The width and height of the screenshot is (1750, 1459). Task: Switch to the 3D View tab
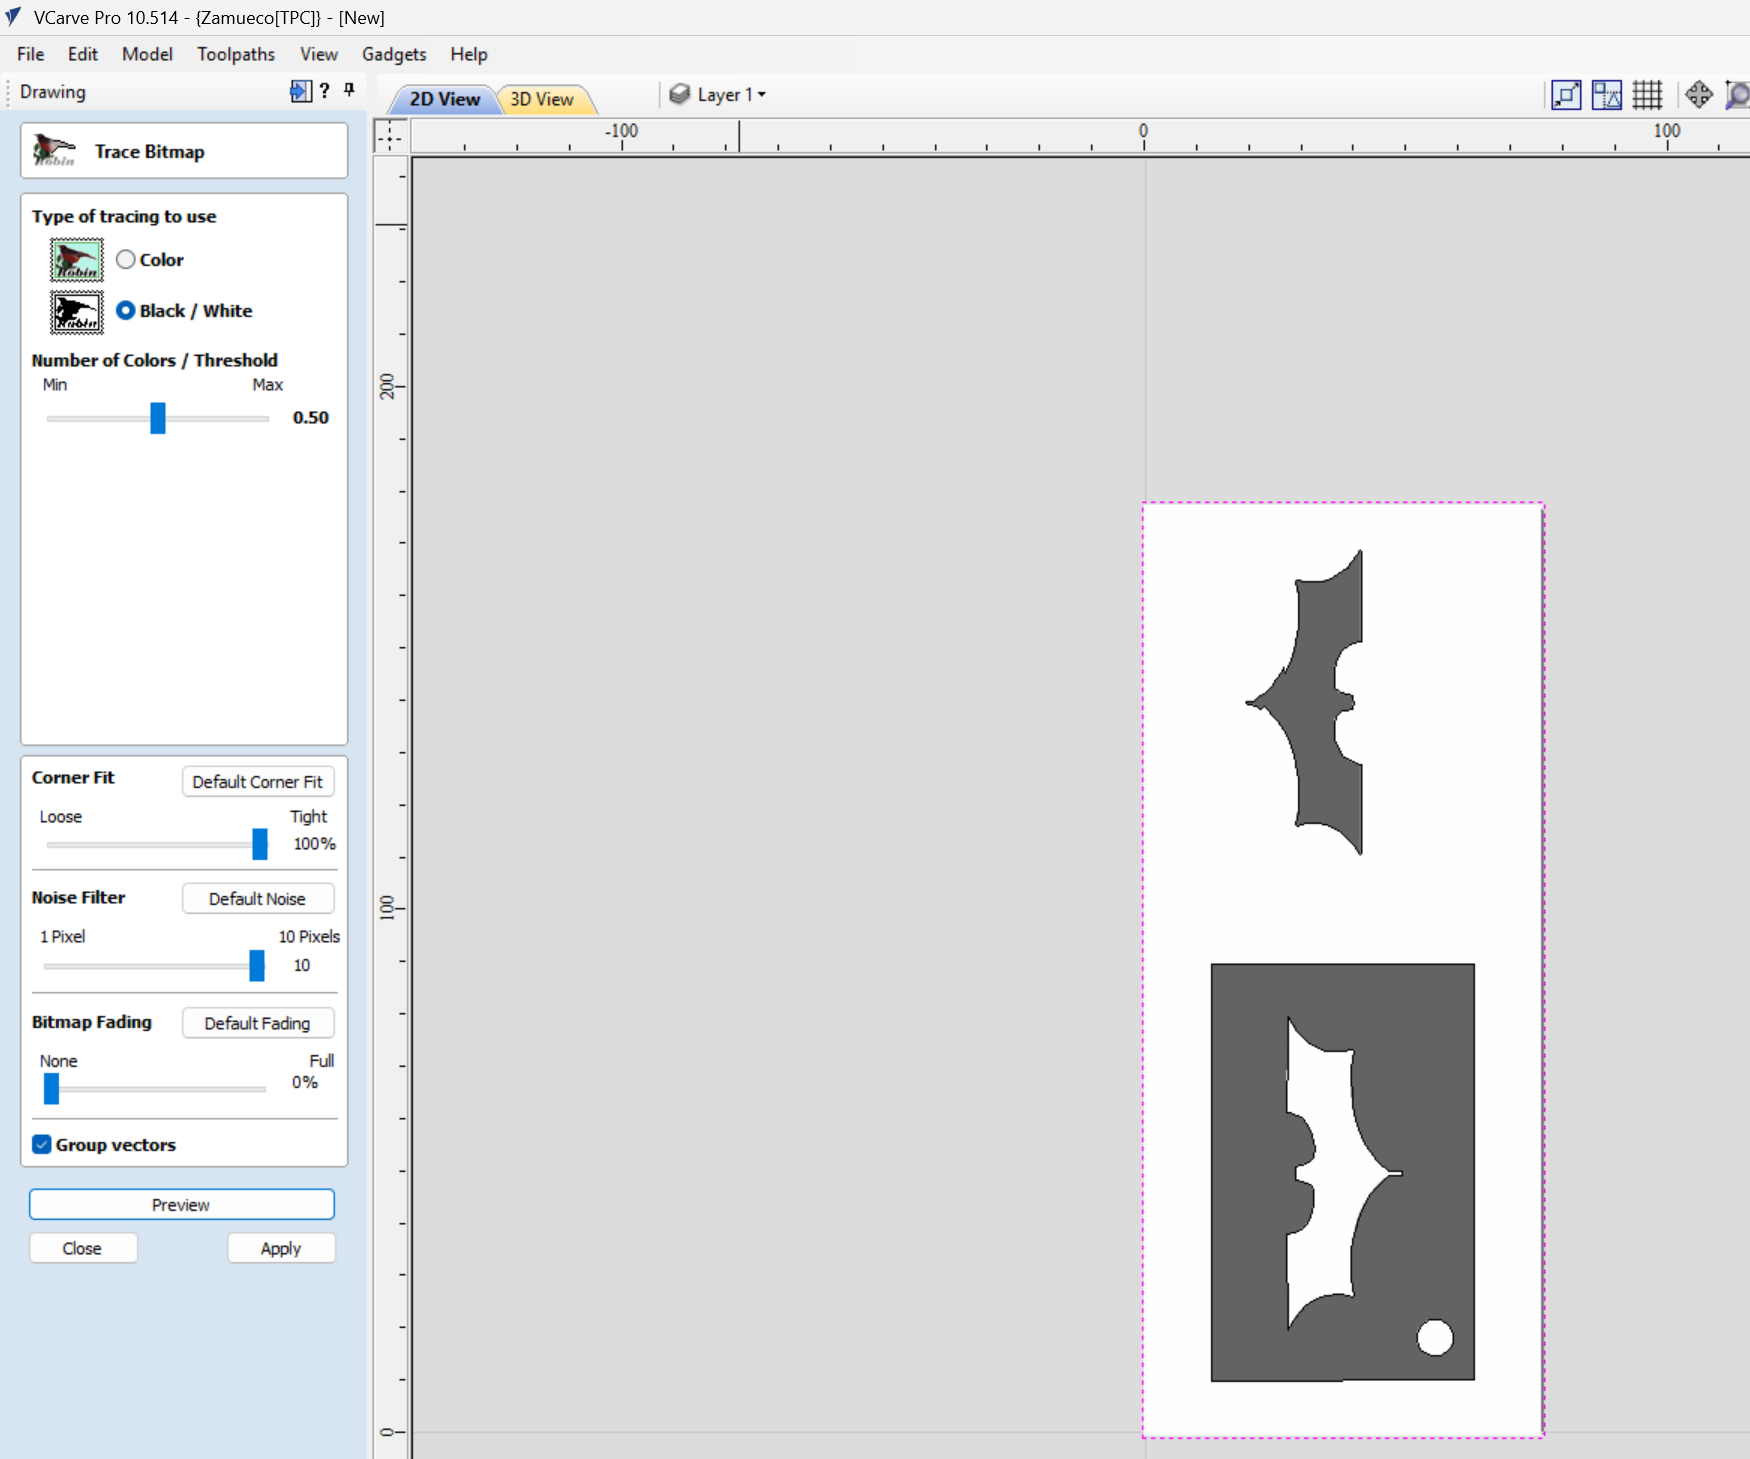click(542, 99)
